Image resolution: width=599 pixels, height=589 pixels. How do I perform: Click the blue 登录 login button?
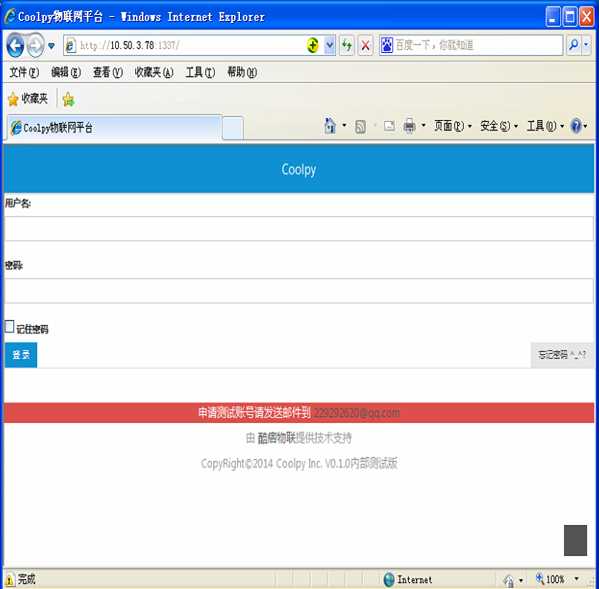tap(21, 355)
